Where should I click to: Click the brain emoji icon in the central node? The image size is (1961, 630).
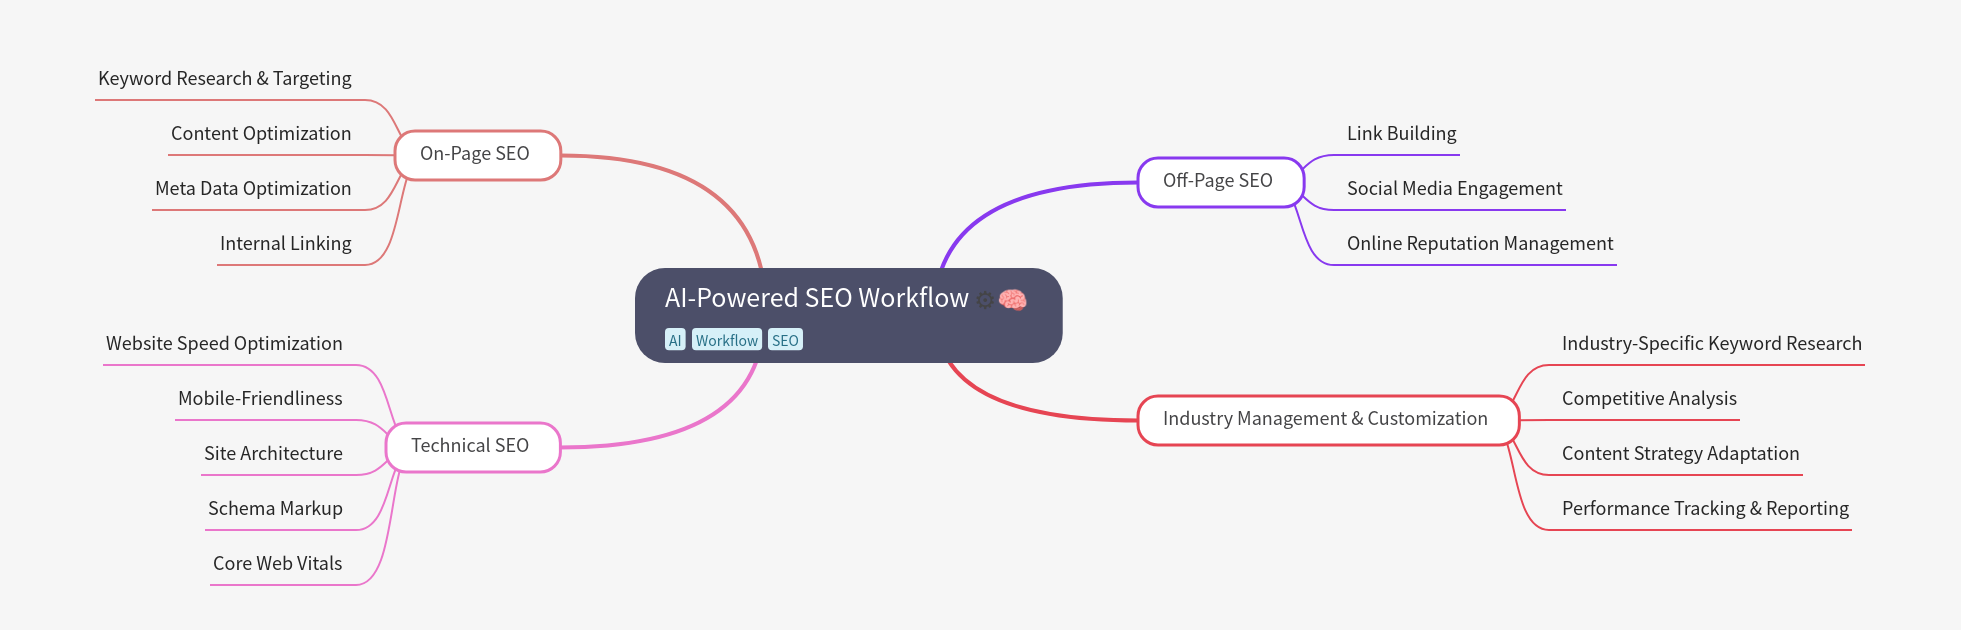(x=1013, y=299)
